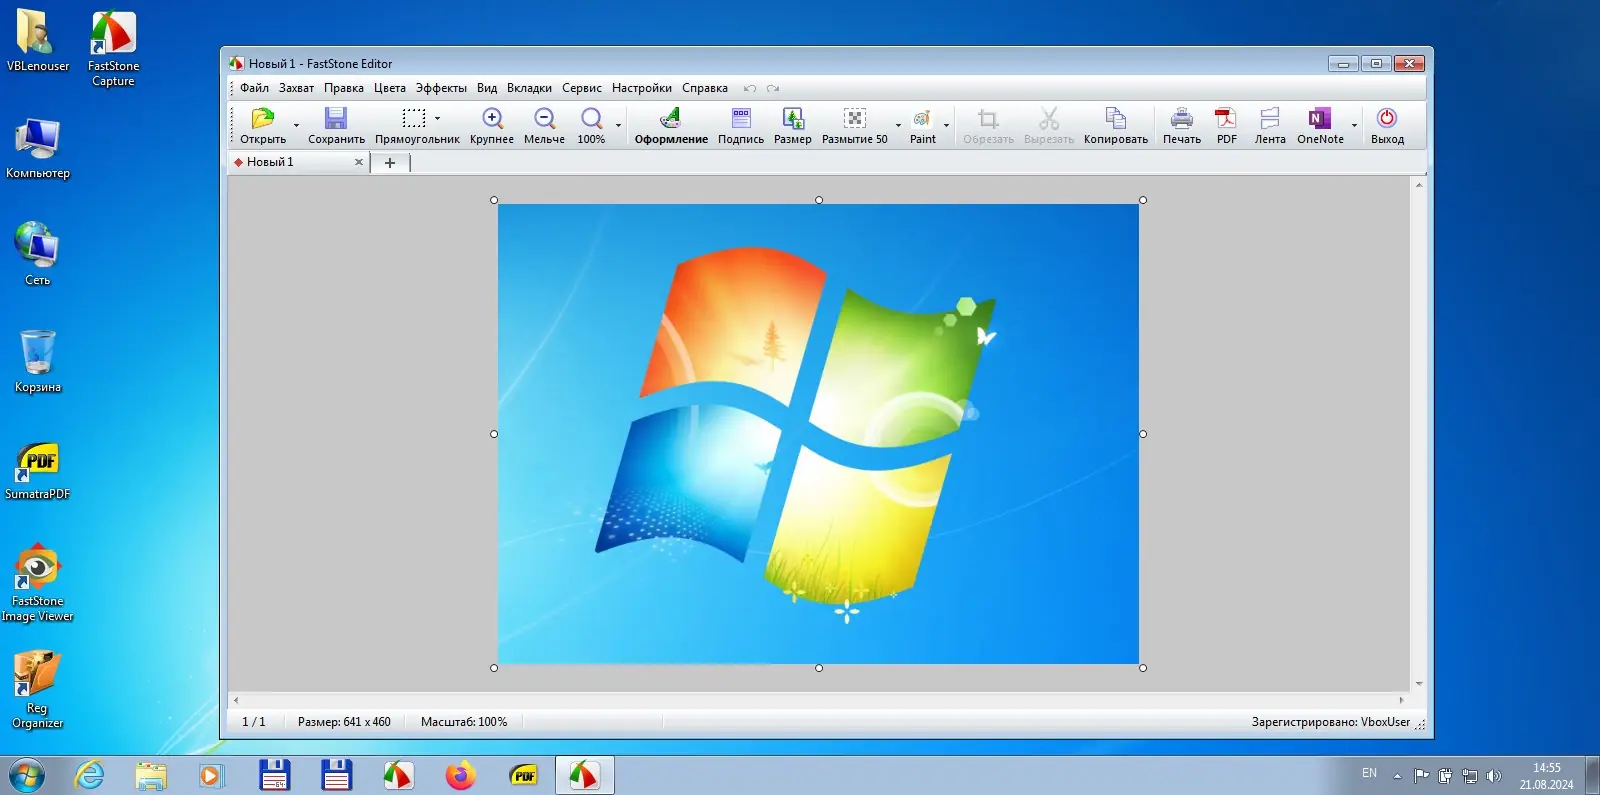Select the Reg Organizer desktop icon

[38, 690]
